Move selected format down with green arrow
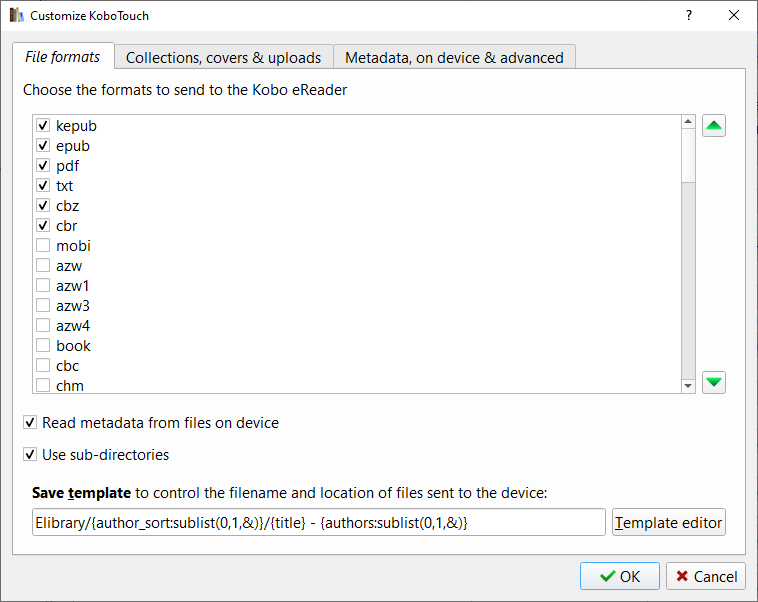758x602 pixels. pyautogui.click(x=714, y=382)
